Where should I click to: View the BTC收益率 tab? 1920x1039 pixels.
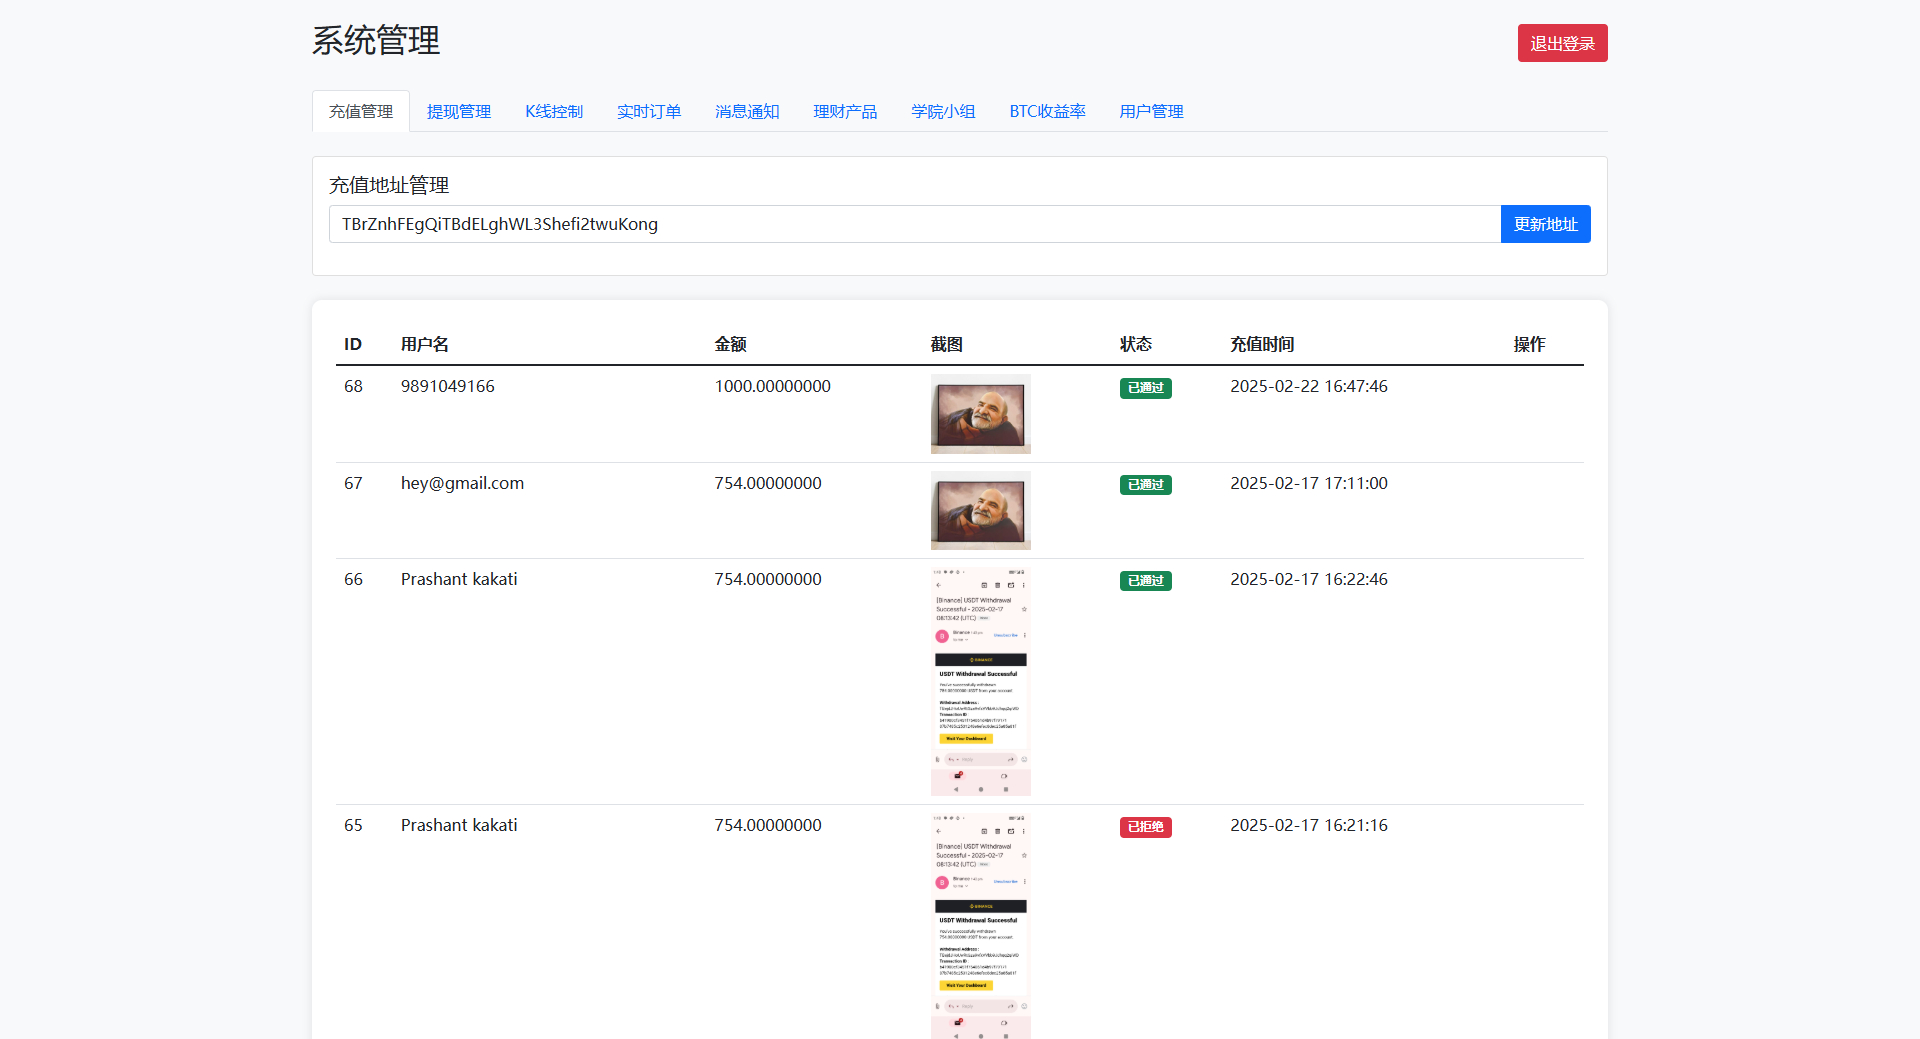coord(1047,111)
